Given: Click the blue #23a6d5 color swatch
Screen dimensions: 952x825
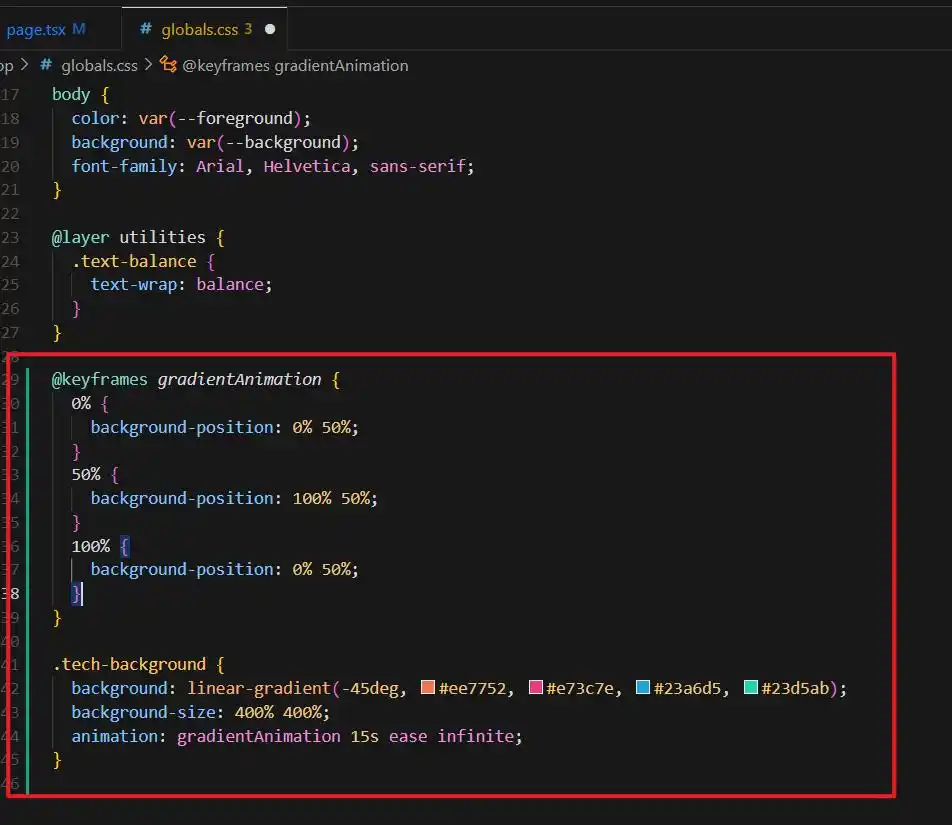Looking at the screenshot, I should coord(643,688).
